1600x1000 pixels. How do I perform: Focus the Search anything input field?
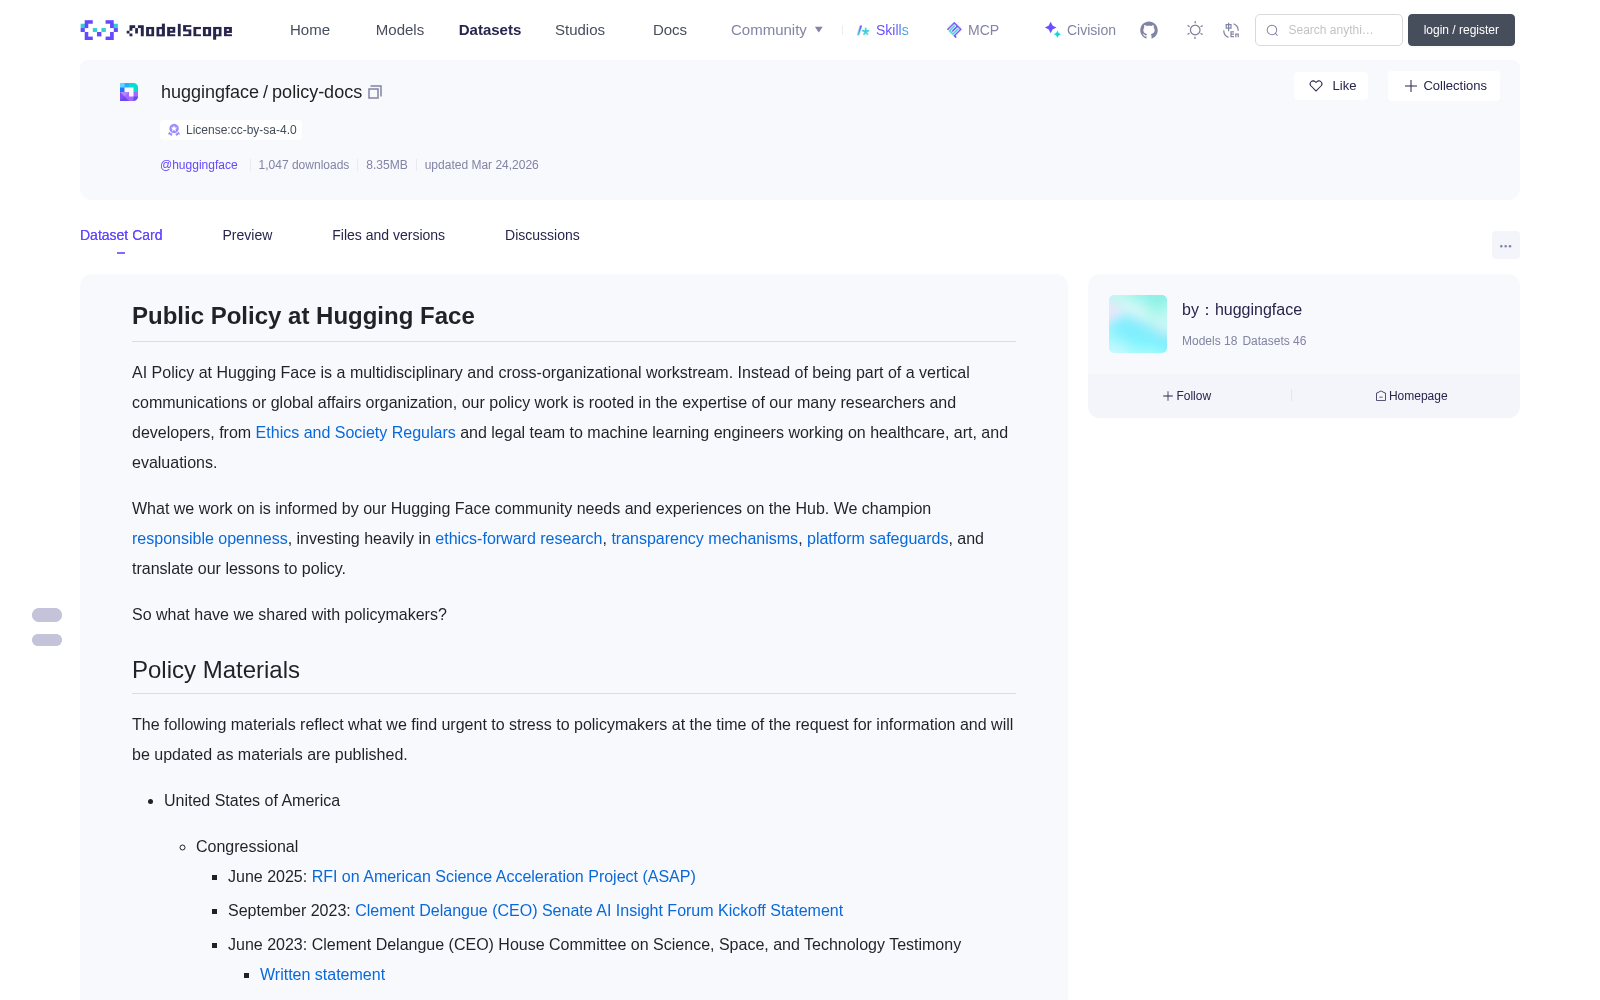(1329, 30)
